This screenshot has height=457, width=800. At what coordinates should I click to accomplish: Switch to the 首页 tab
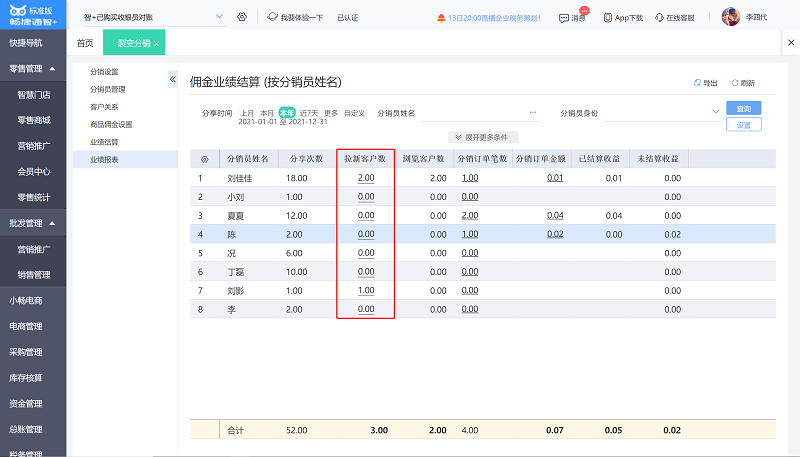85,44
